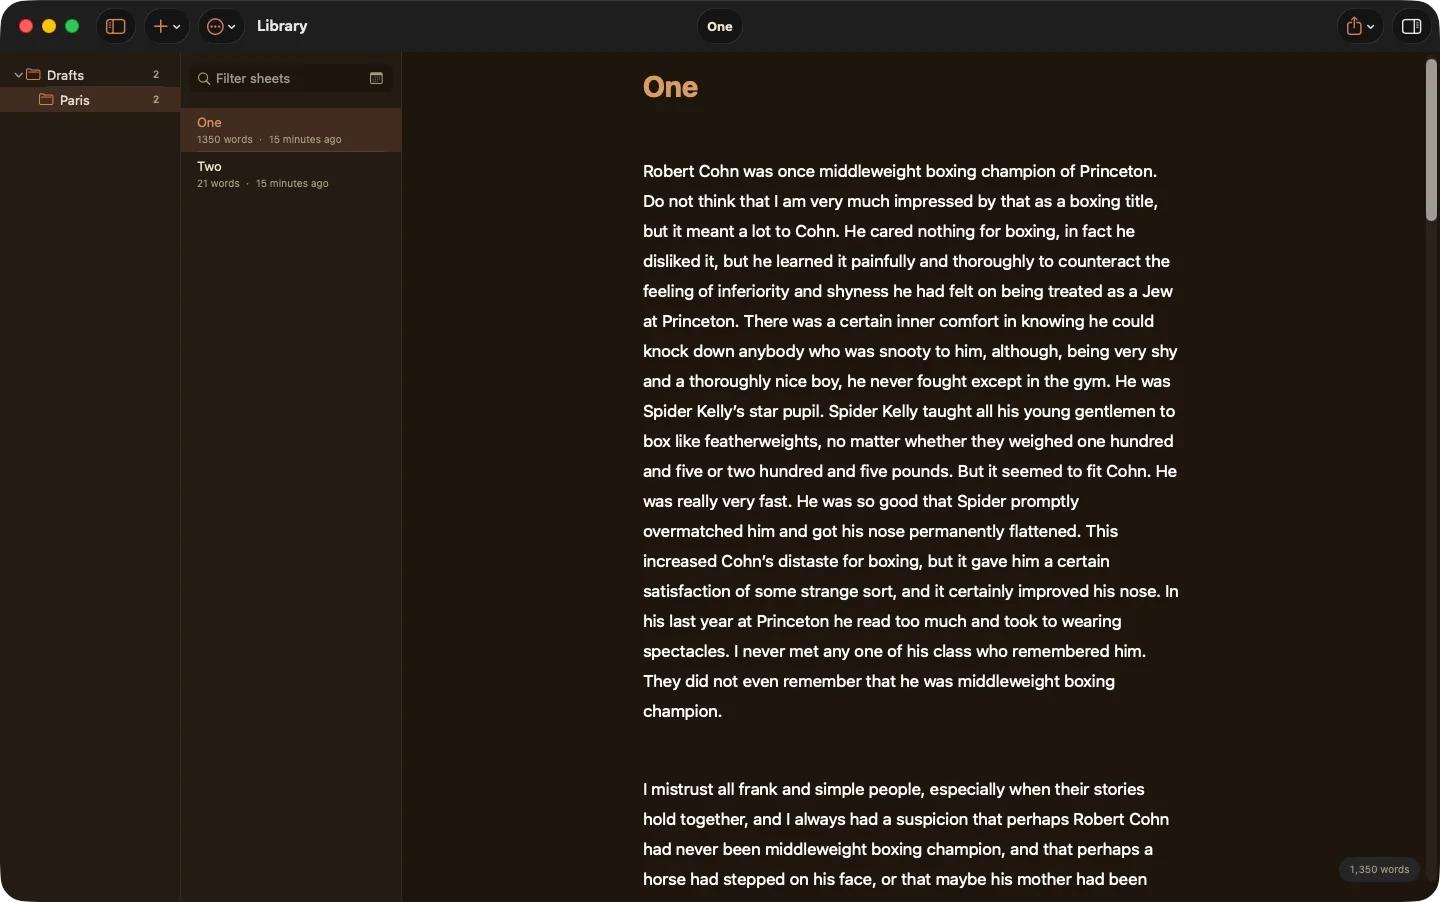1440x902 pixels.
Task: Toggle the right inspector panel
Action: pos(1412,27)
